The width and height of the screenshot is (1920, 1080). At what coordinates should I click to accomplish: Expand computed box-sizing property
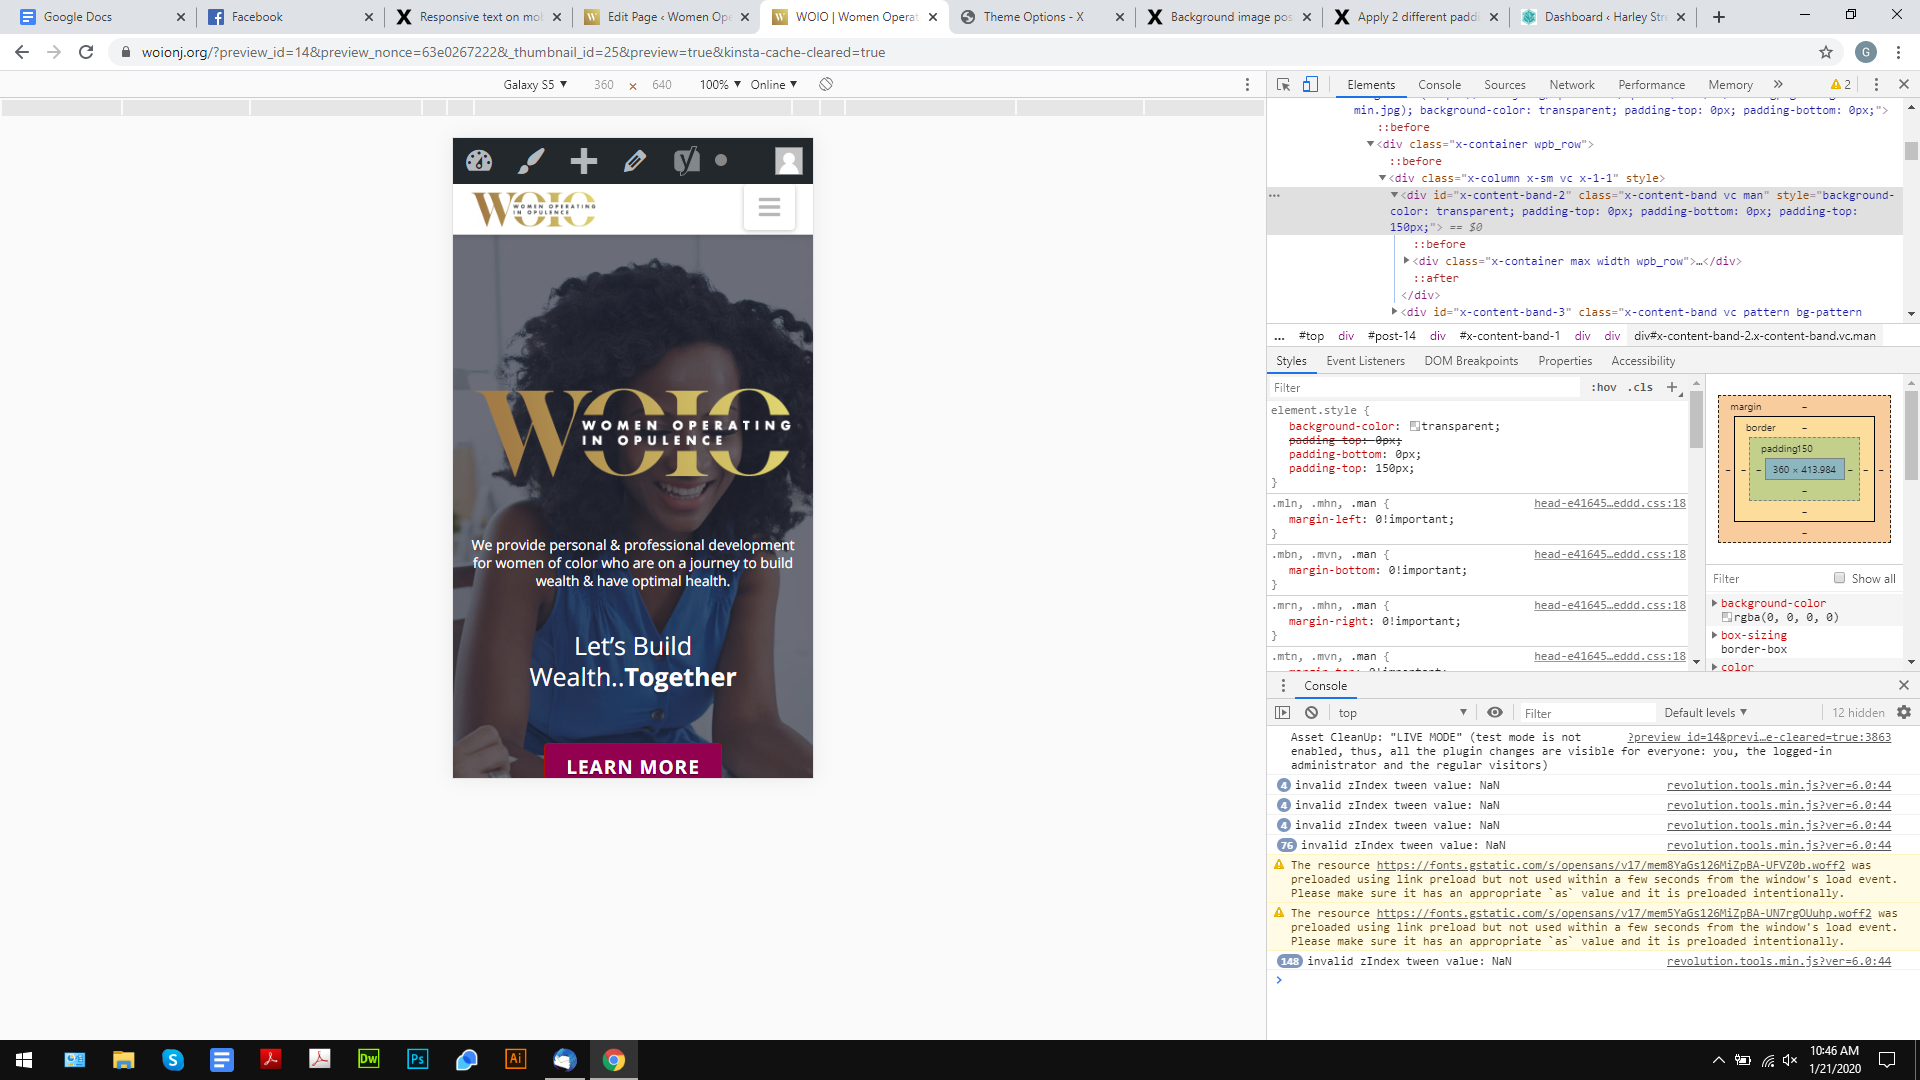point(1715,635)
